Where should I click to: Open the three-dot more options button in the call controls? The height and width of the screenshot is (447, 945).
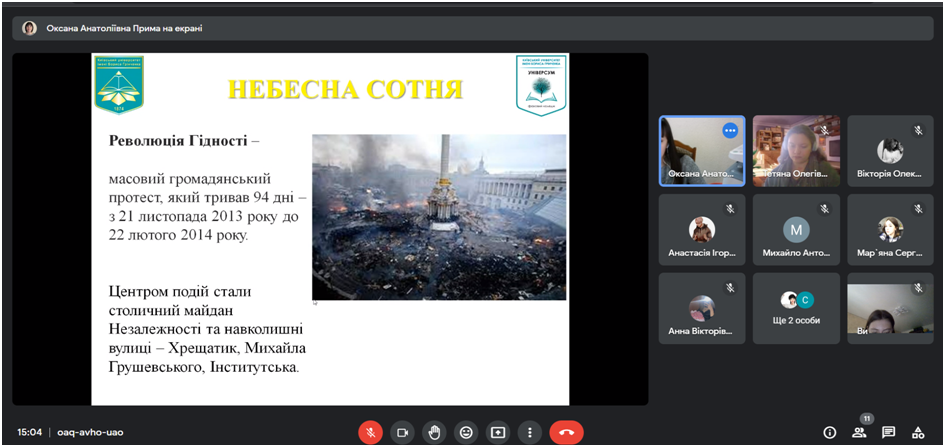[530, 433]
